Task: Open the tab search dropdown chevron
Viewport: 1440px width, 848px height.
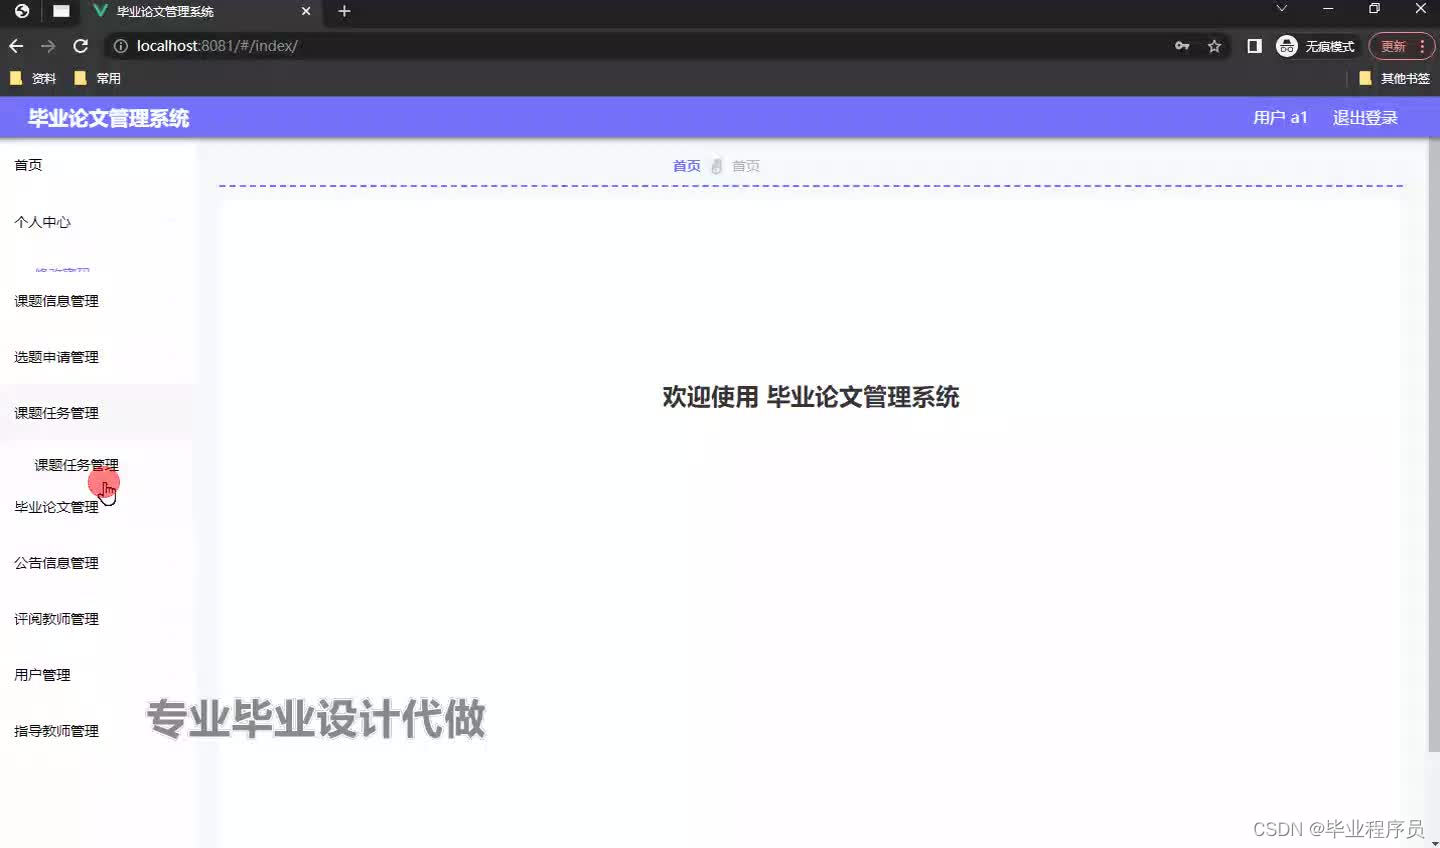Action: 1281,9
